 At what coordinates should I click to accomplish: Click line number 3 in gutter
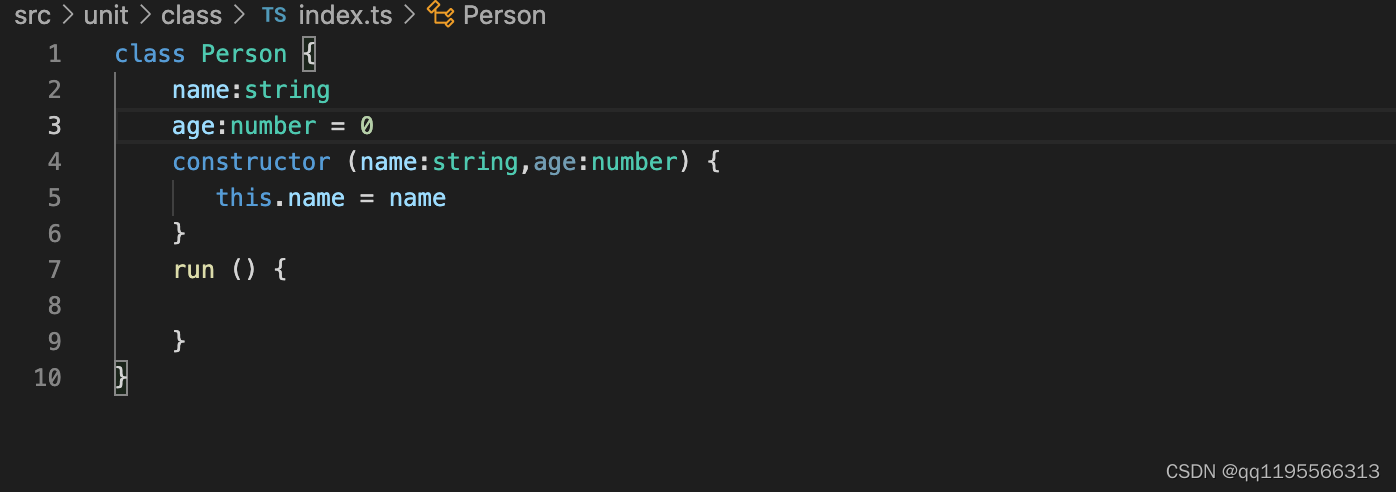point(54,126)
